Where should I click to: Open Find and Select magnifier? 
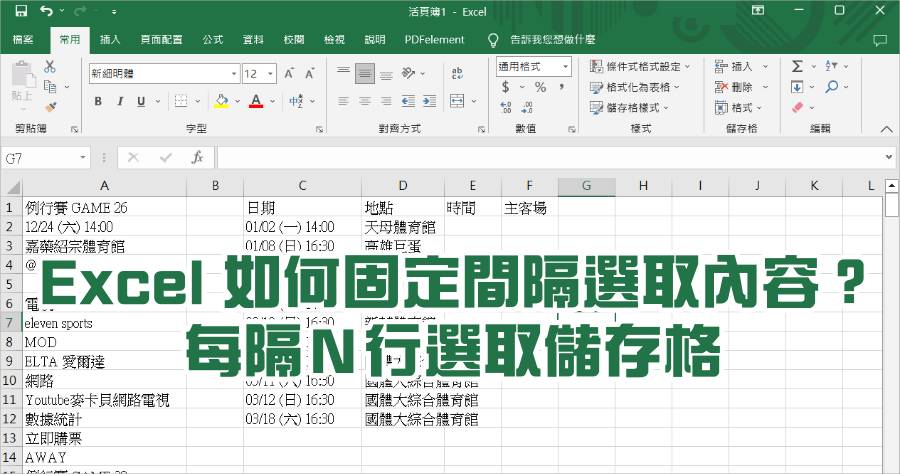click(831, 87)
